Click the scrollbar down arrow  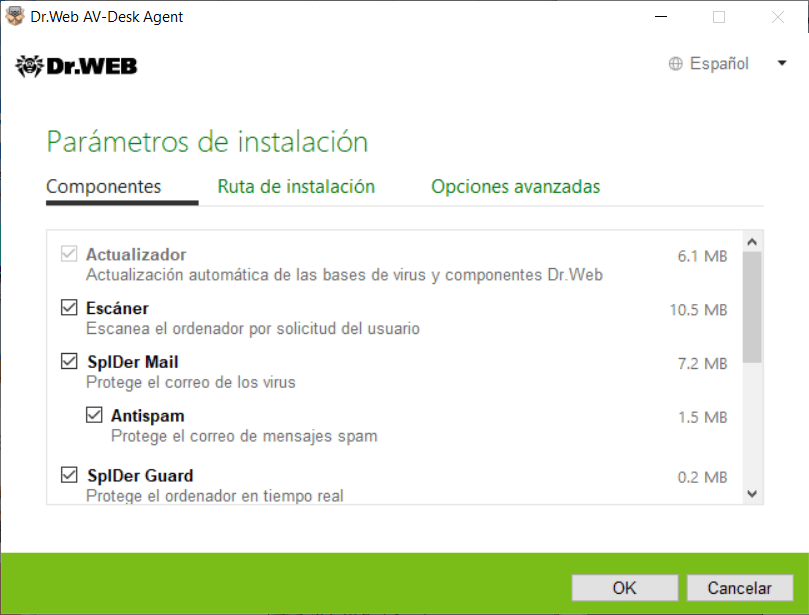pyautogui.click(x=752, y=494)
